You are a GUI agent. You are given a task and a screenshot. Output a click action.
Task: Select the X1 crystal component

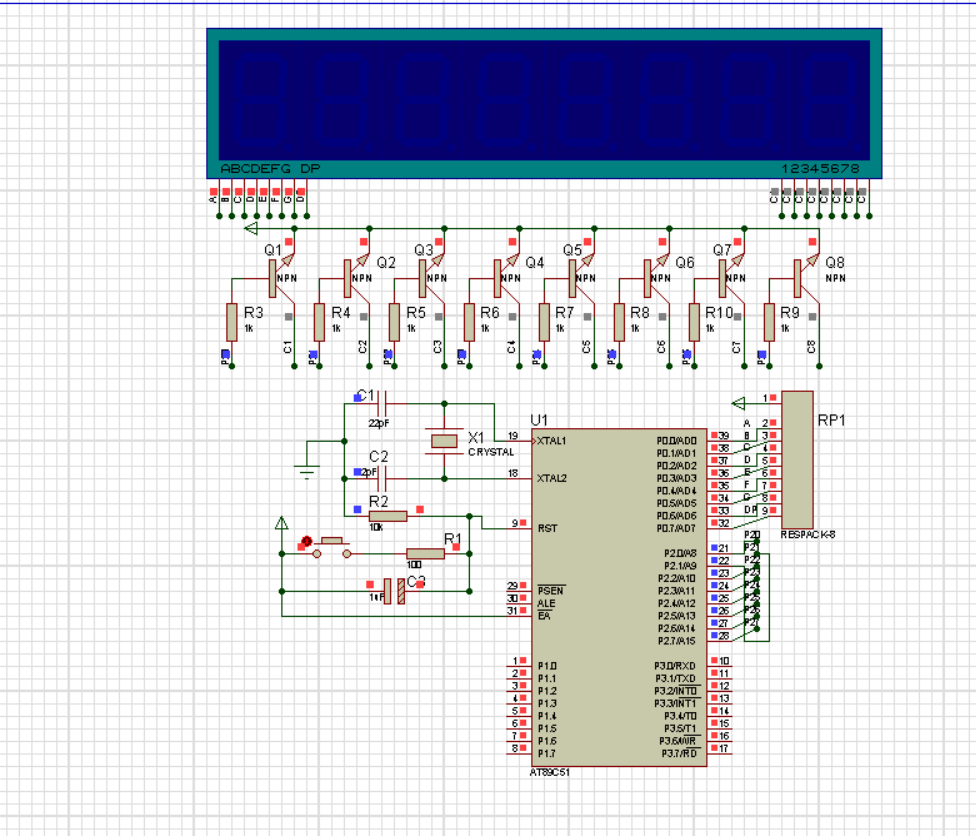444,441
